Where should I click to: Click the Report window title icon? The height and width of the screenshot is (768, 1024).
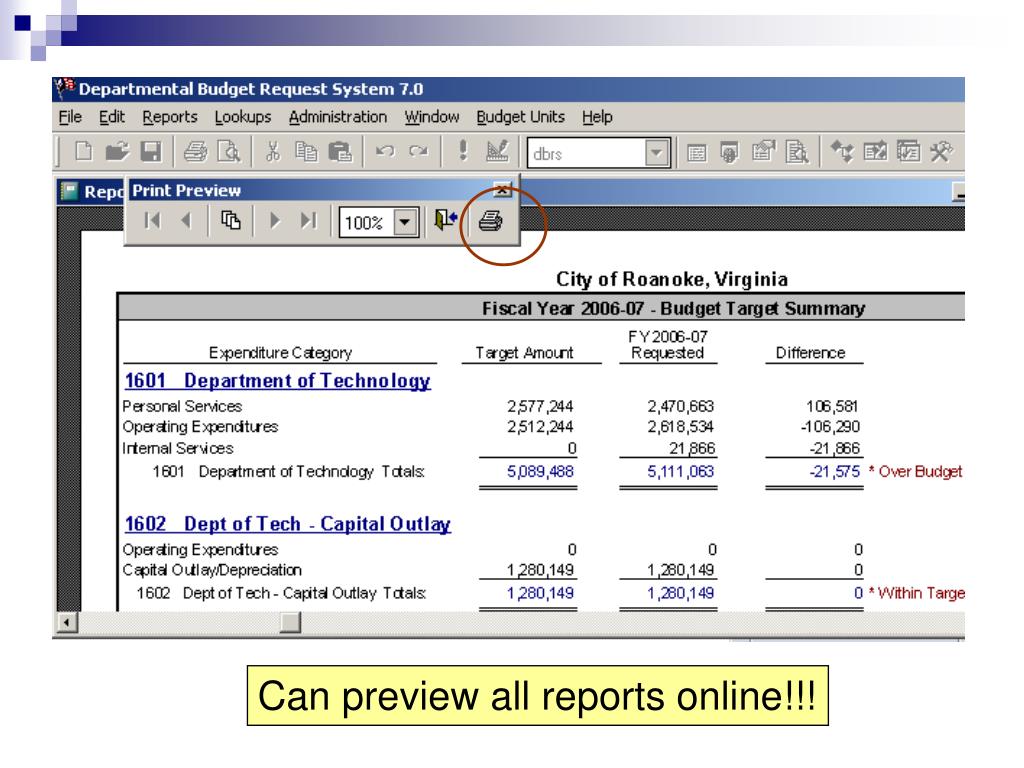69,191
